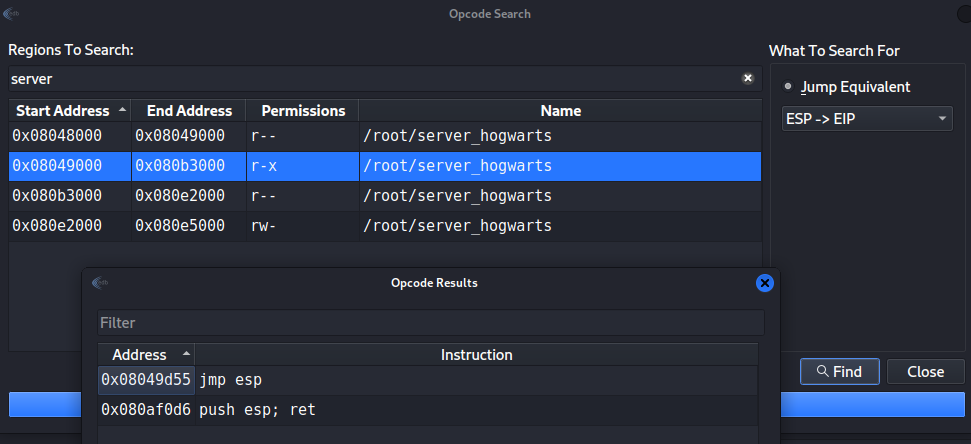
Task: Select the Jump Equivalent radio button
Action: pyautogui.click(x=788, y=87)
